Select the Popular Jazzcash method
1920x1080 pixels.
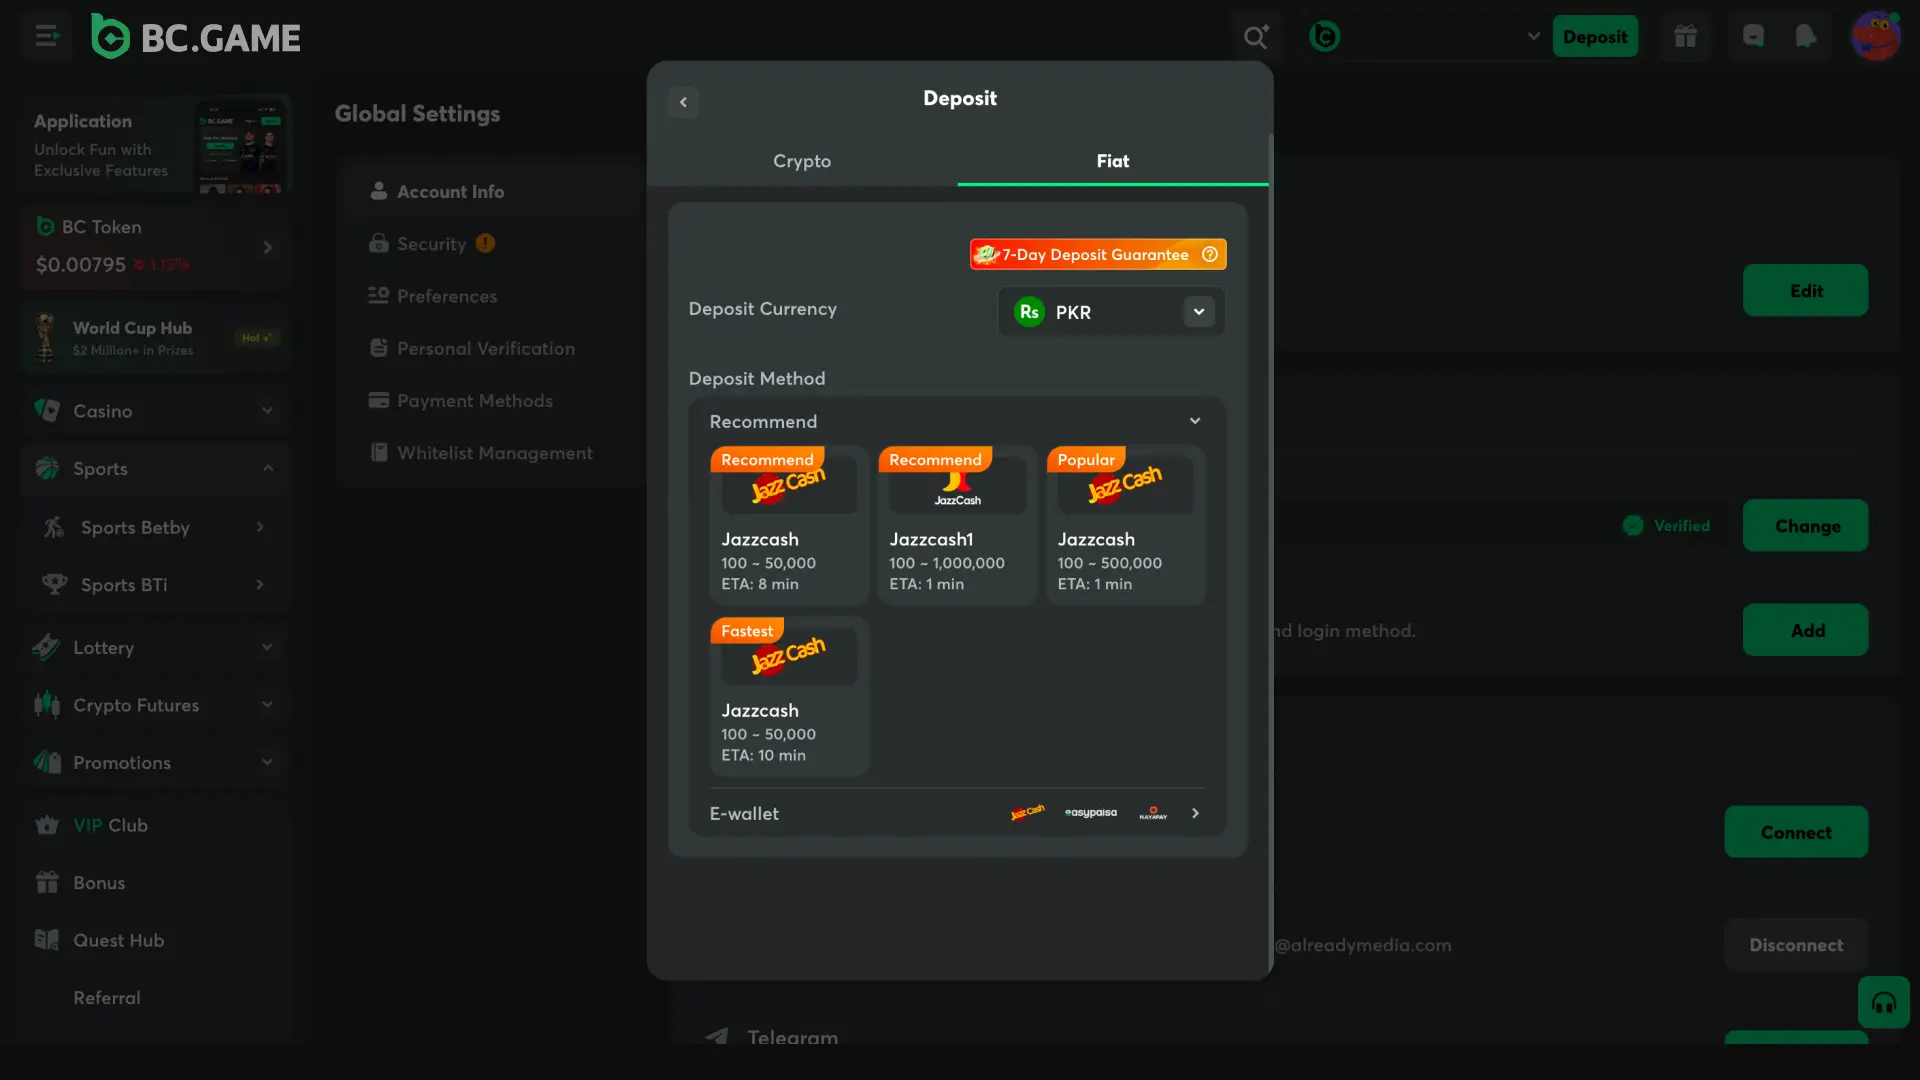tap(1125, 525)
